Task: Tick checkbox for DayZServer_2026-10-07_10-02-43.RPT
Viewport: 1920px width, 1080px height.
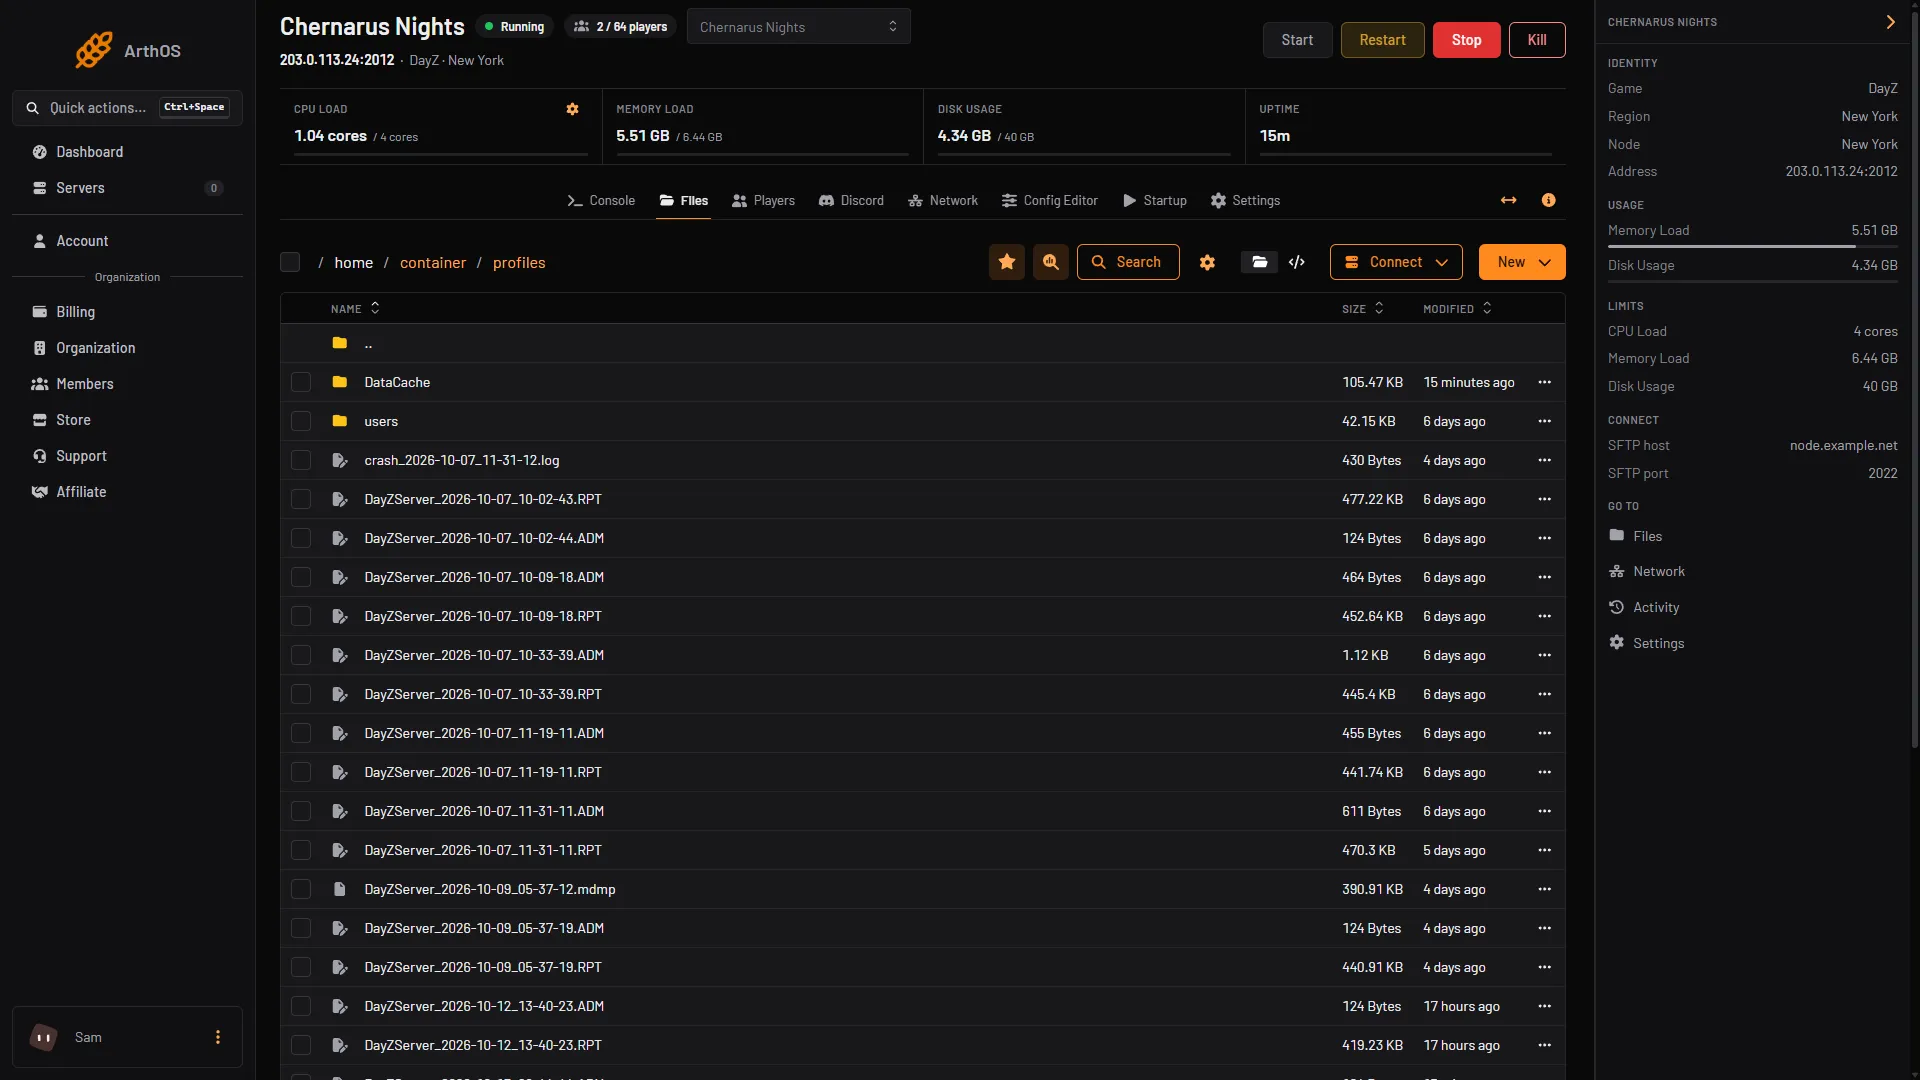Action: (x=301, y=499)
